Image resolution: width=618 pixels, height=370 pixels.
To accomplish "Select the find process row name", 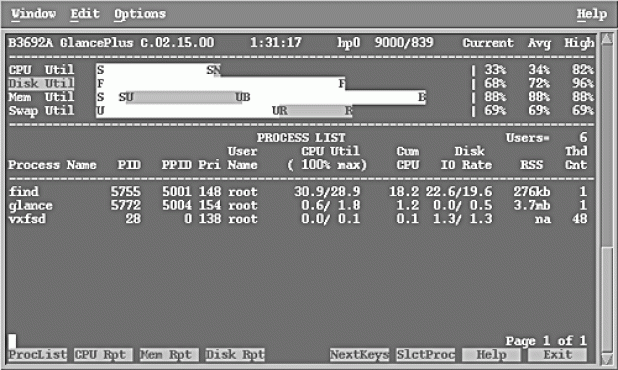I will coord(24,192).
